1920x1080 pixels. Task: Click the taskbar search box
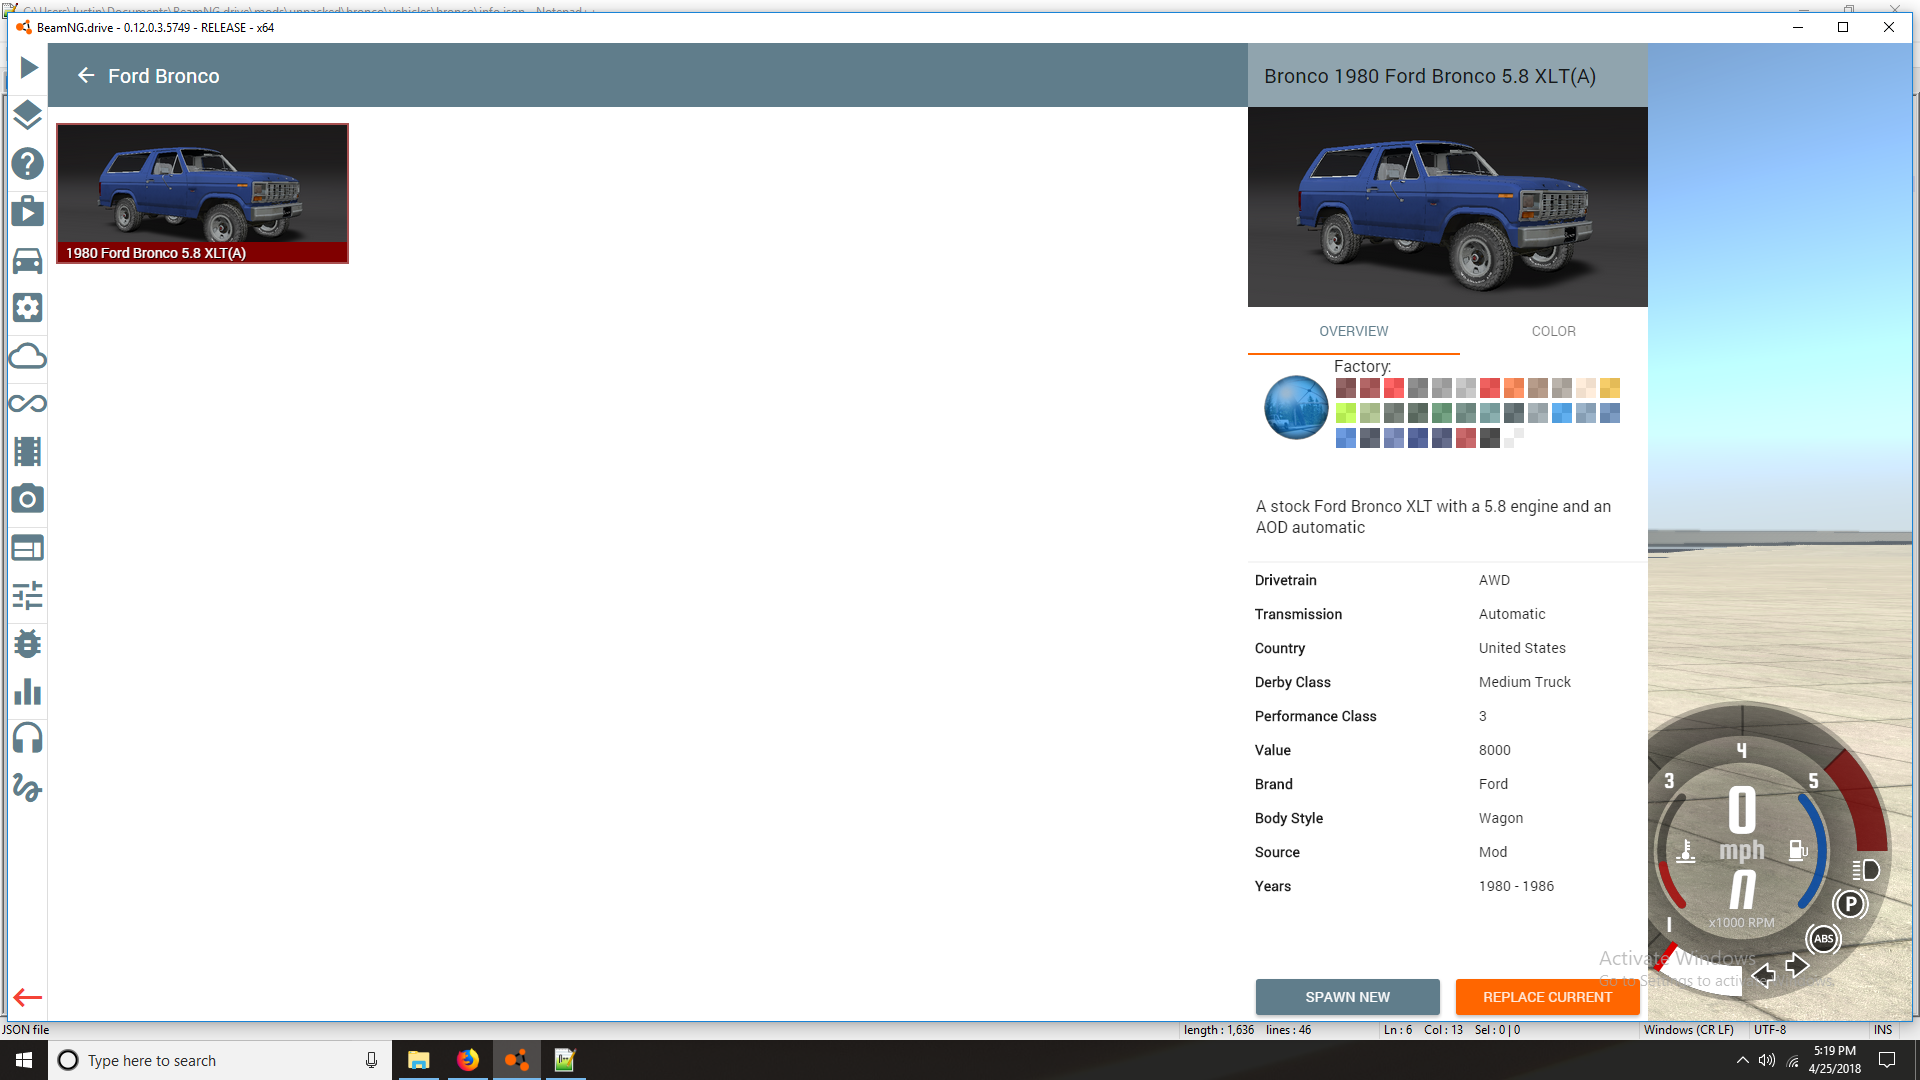click(x=219, y=1060)
